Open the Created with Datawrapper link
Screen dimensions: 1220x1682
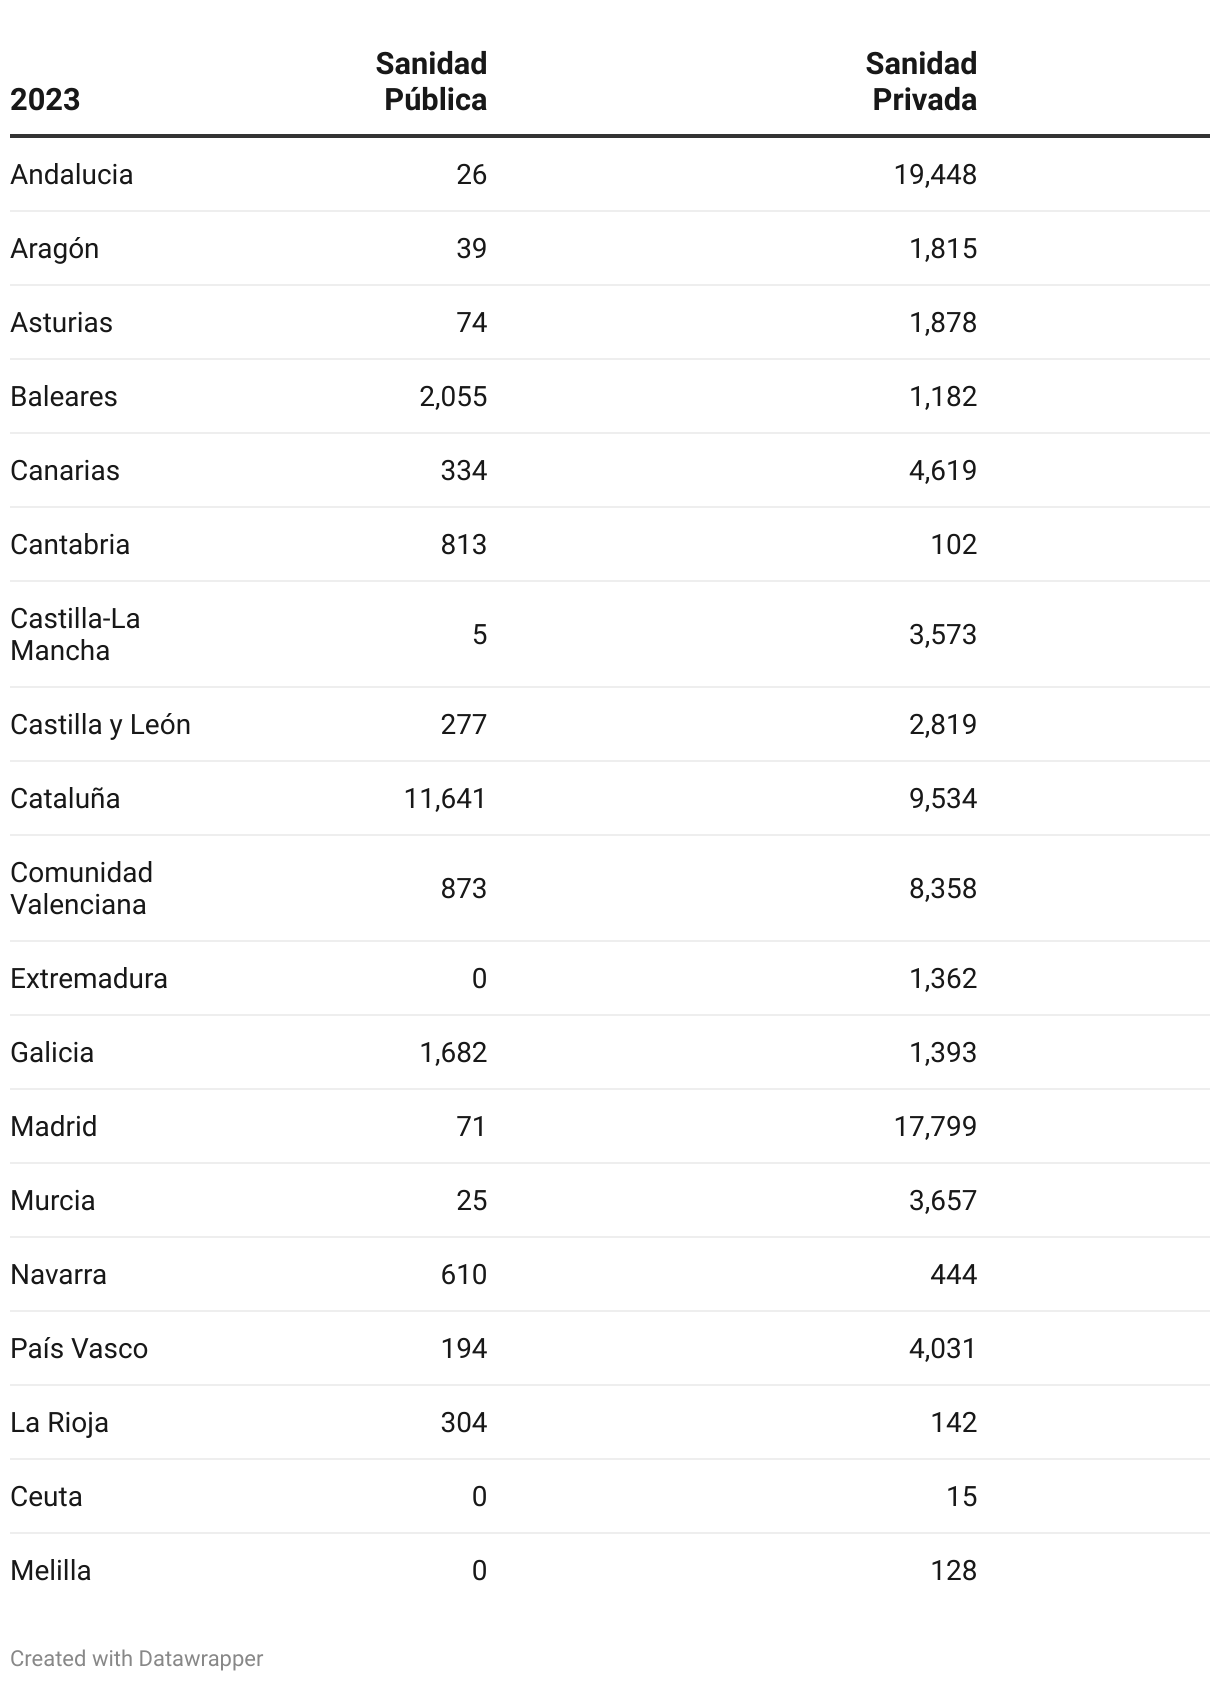point(137,1658)
